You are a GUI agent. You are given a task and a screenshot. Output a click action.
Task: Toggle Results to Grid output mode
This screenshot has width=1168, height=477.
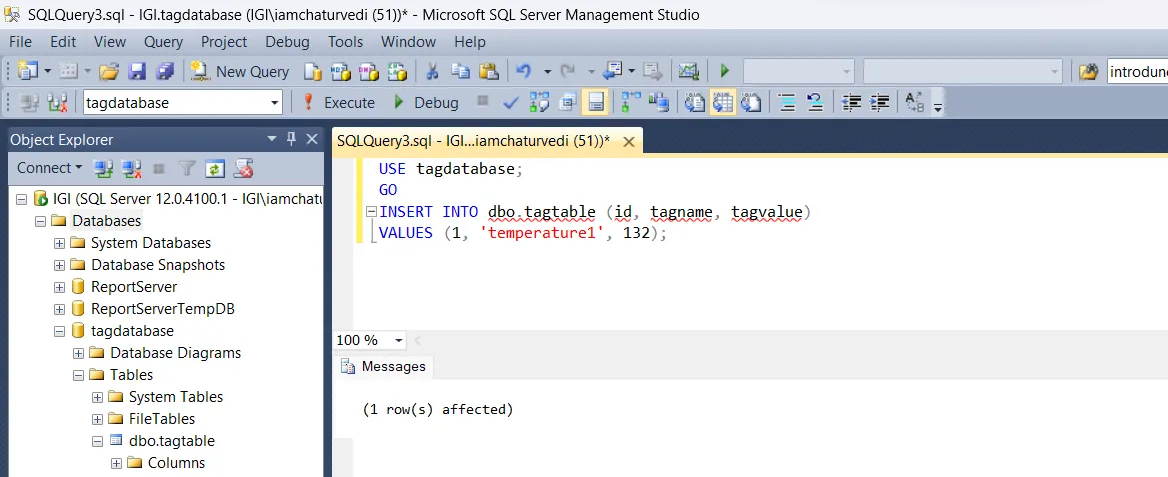[723, 102]
